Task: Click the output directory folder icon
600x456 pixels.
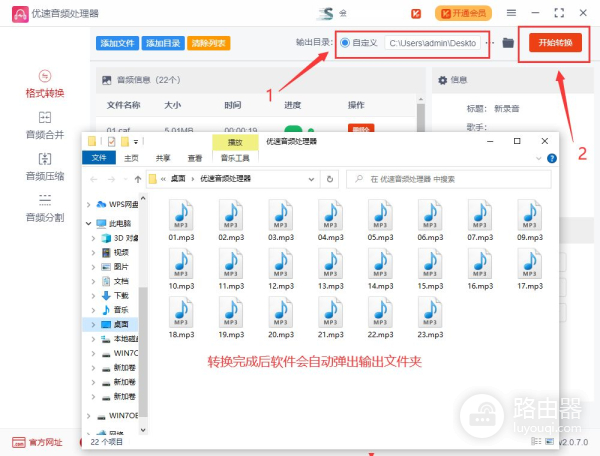Action: (x=508, y=43)
